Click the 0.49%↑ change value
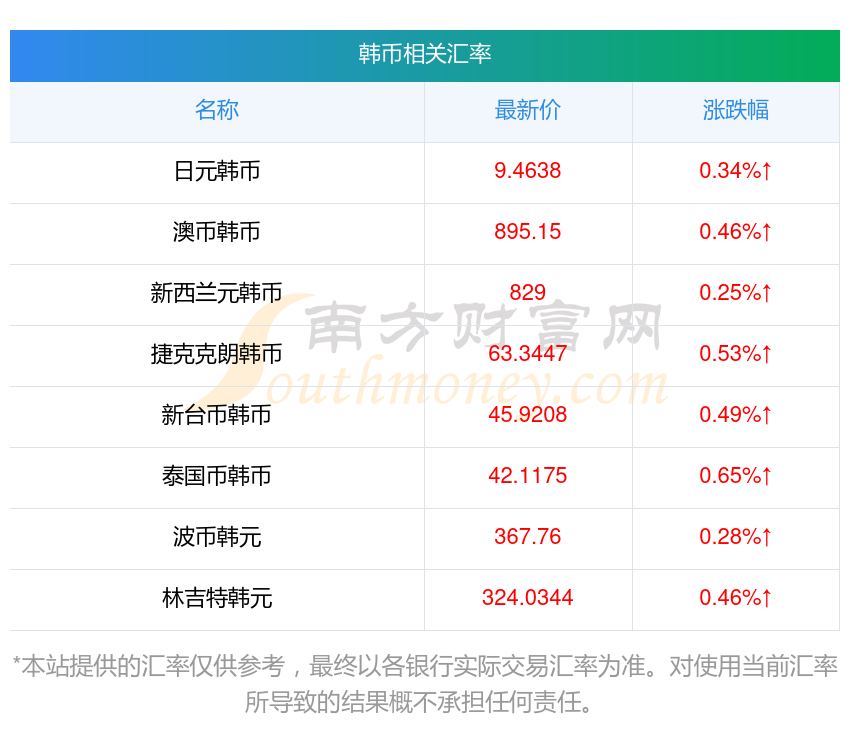The width and height of the screenshot is (850, 733). click(735, 415)
